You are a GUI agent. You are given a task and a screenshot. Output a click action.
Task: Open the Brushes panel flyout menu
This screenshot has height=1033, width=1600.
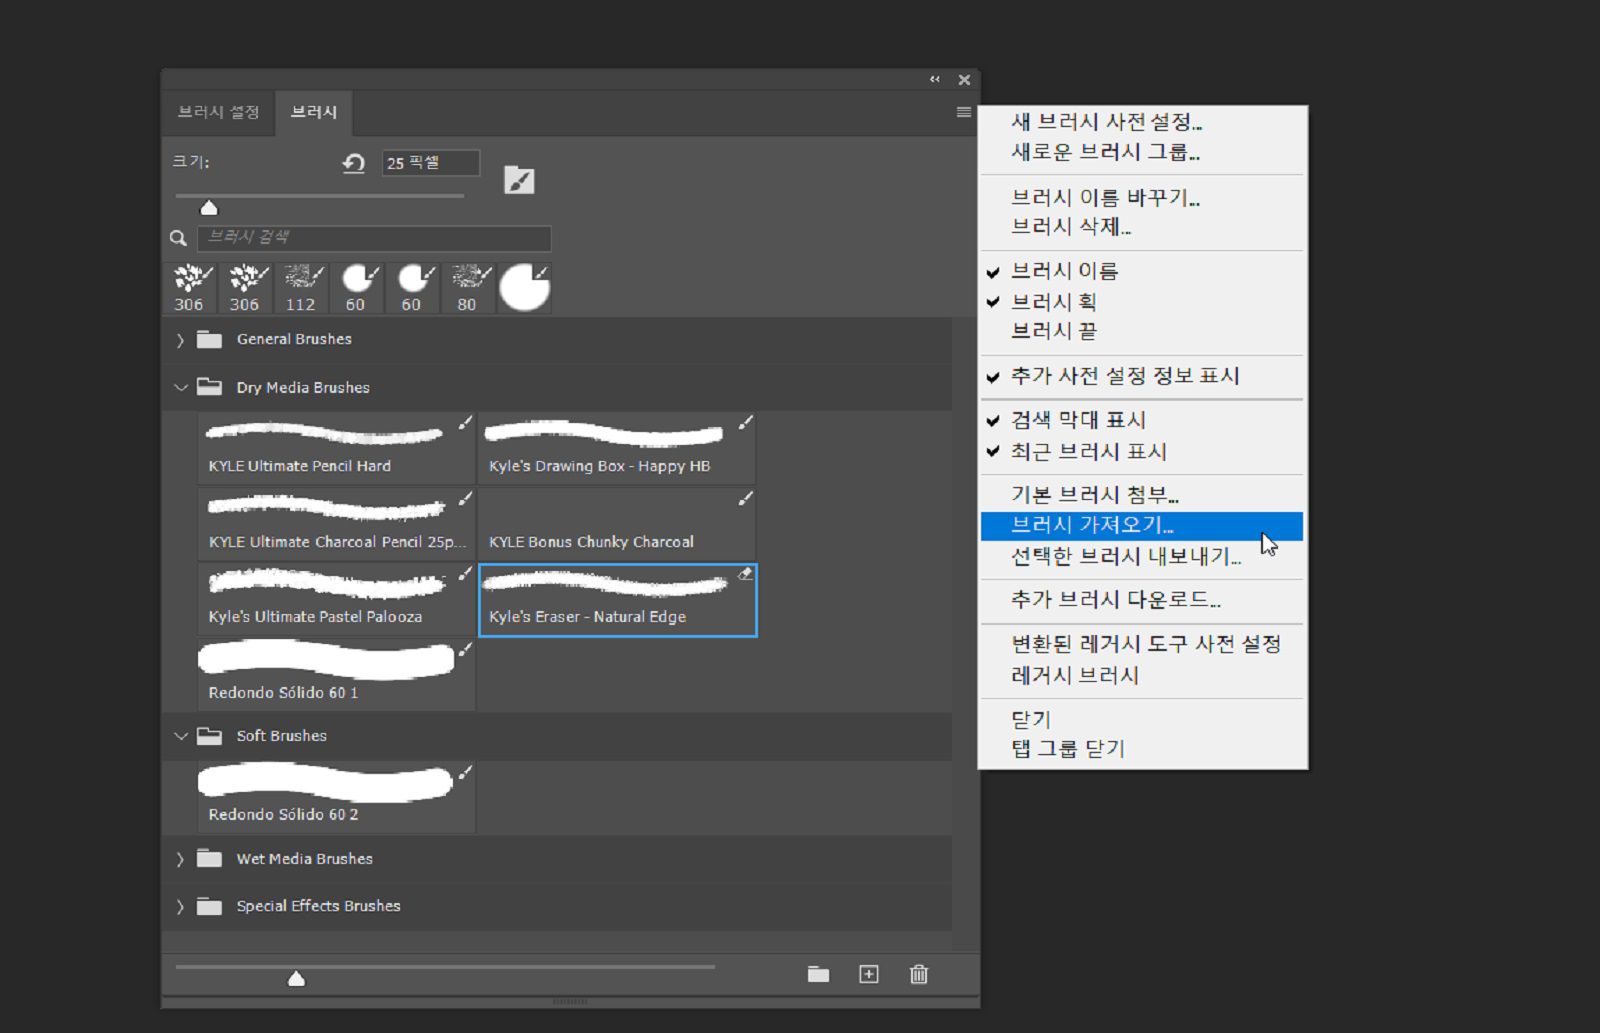click(x=963, y=112)
